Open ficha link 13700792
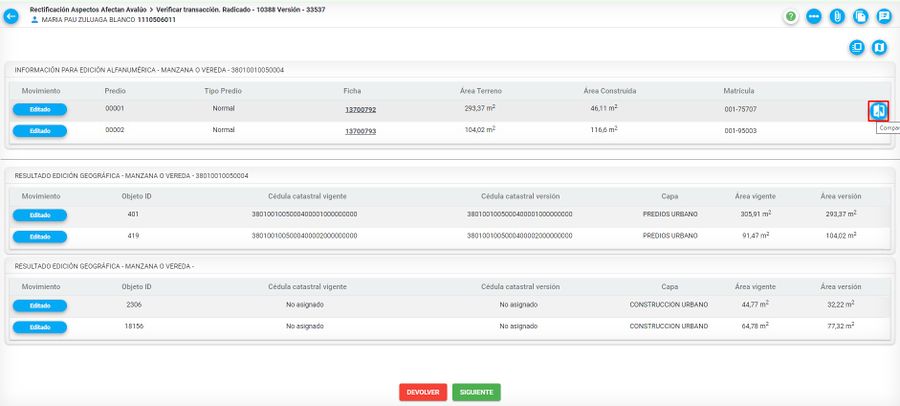 click(360, 109)
